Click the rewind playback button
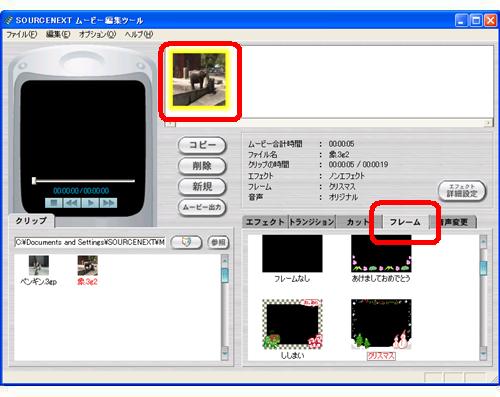500x397 pixels. [72, 203]
